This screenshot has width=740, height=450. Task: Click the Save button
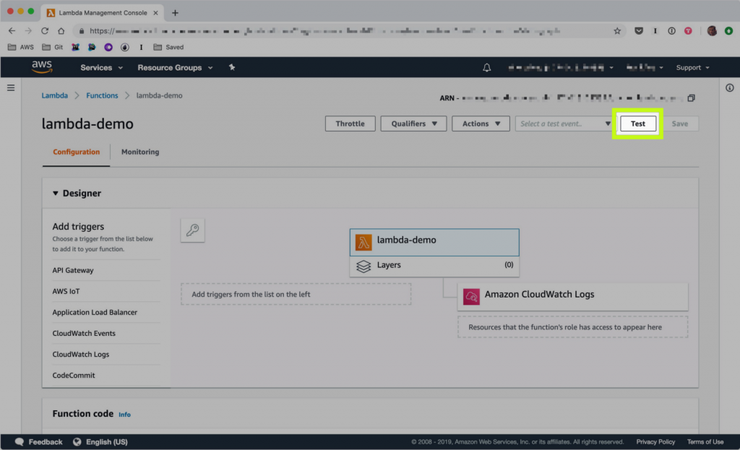click(680, 124)
